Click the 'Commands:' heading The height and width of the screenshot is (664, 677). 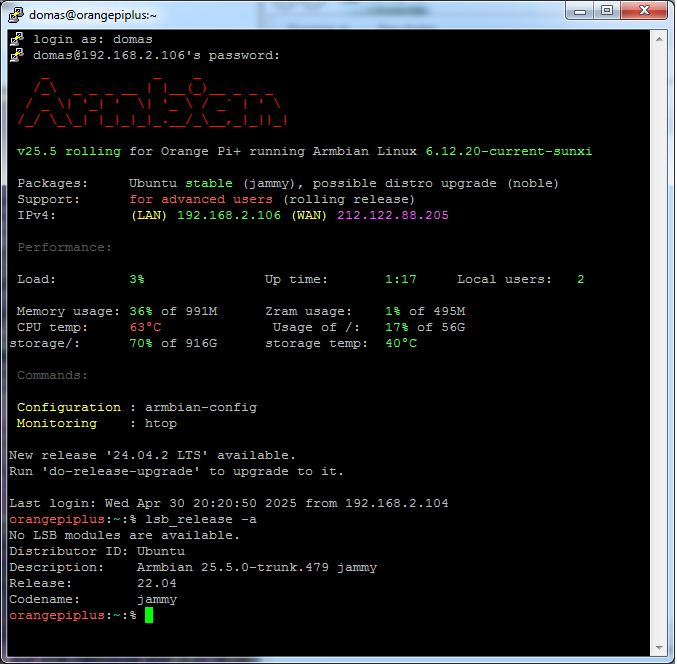pyautogui.click(x=52, y=375)
